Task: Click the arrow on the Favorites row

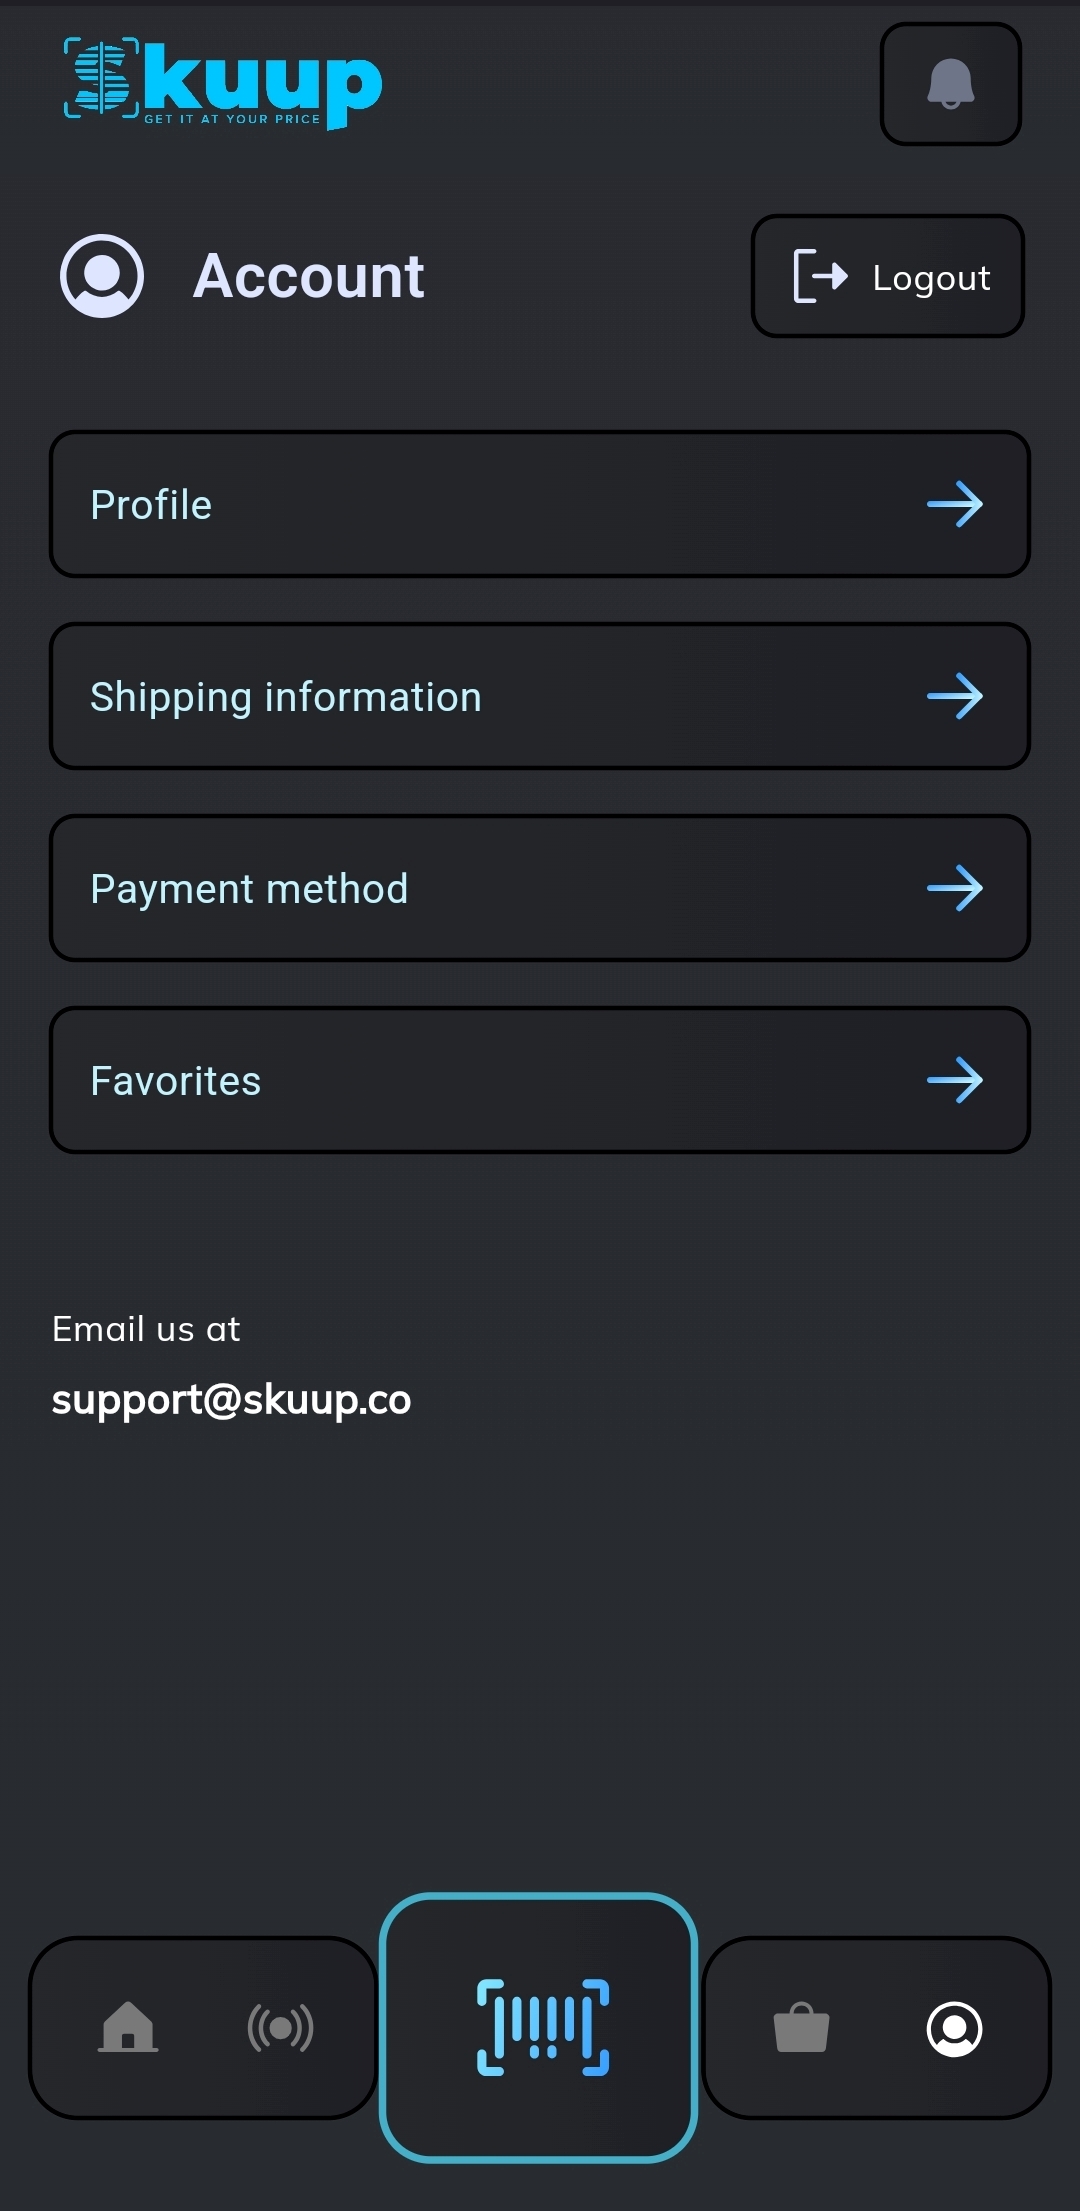Action: click(x=955, y=1081)
